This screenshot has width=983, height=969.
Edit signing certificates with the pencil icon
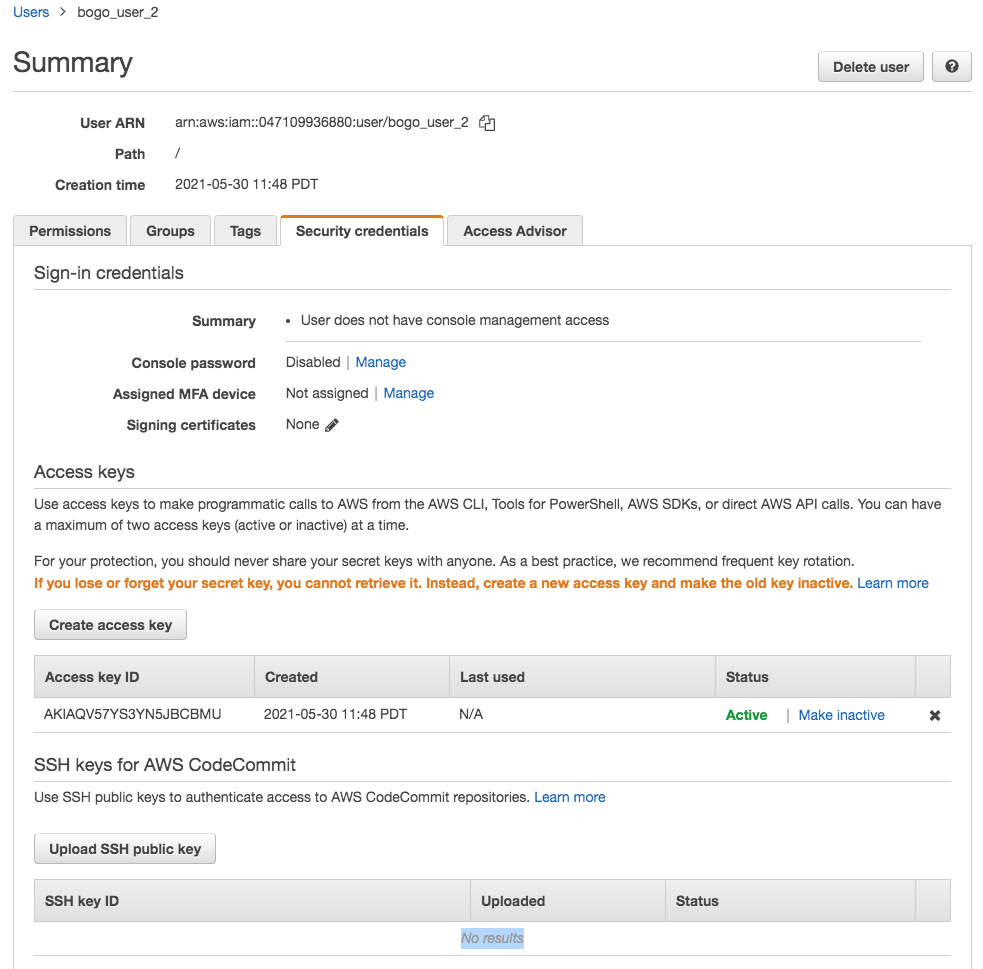pyautogui.click(x=332, y=425)
